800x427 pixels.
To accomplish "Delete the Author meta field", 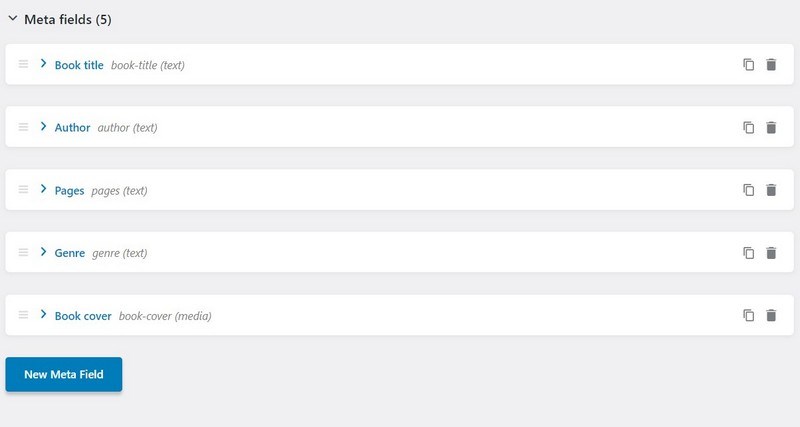I will point(771,127).
